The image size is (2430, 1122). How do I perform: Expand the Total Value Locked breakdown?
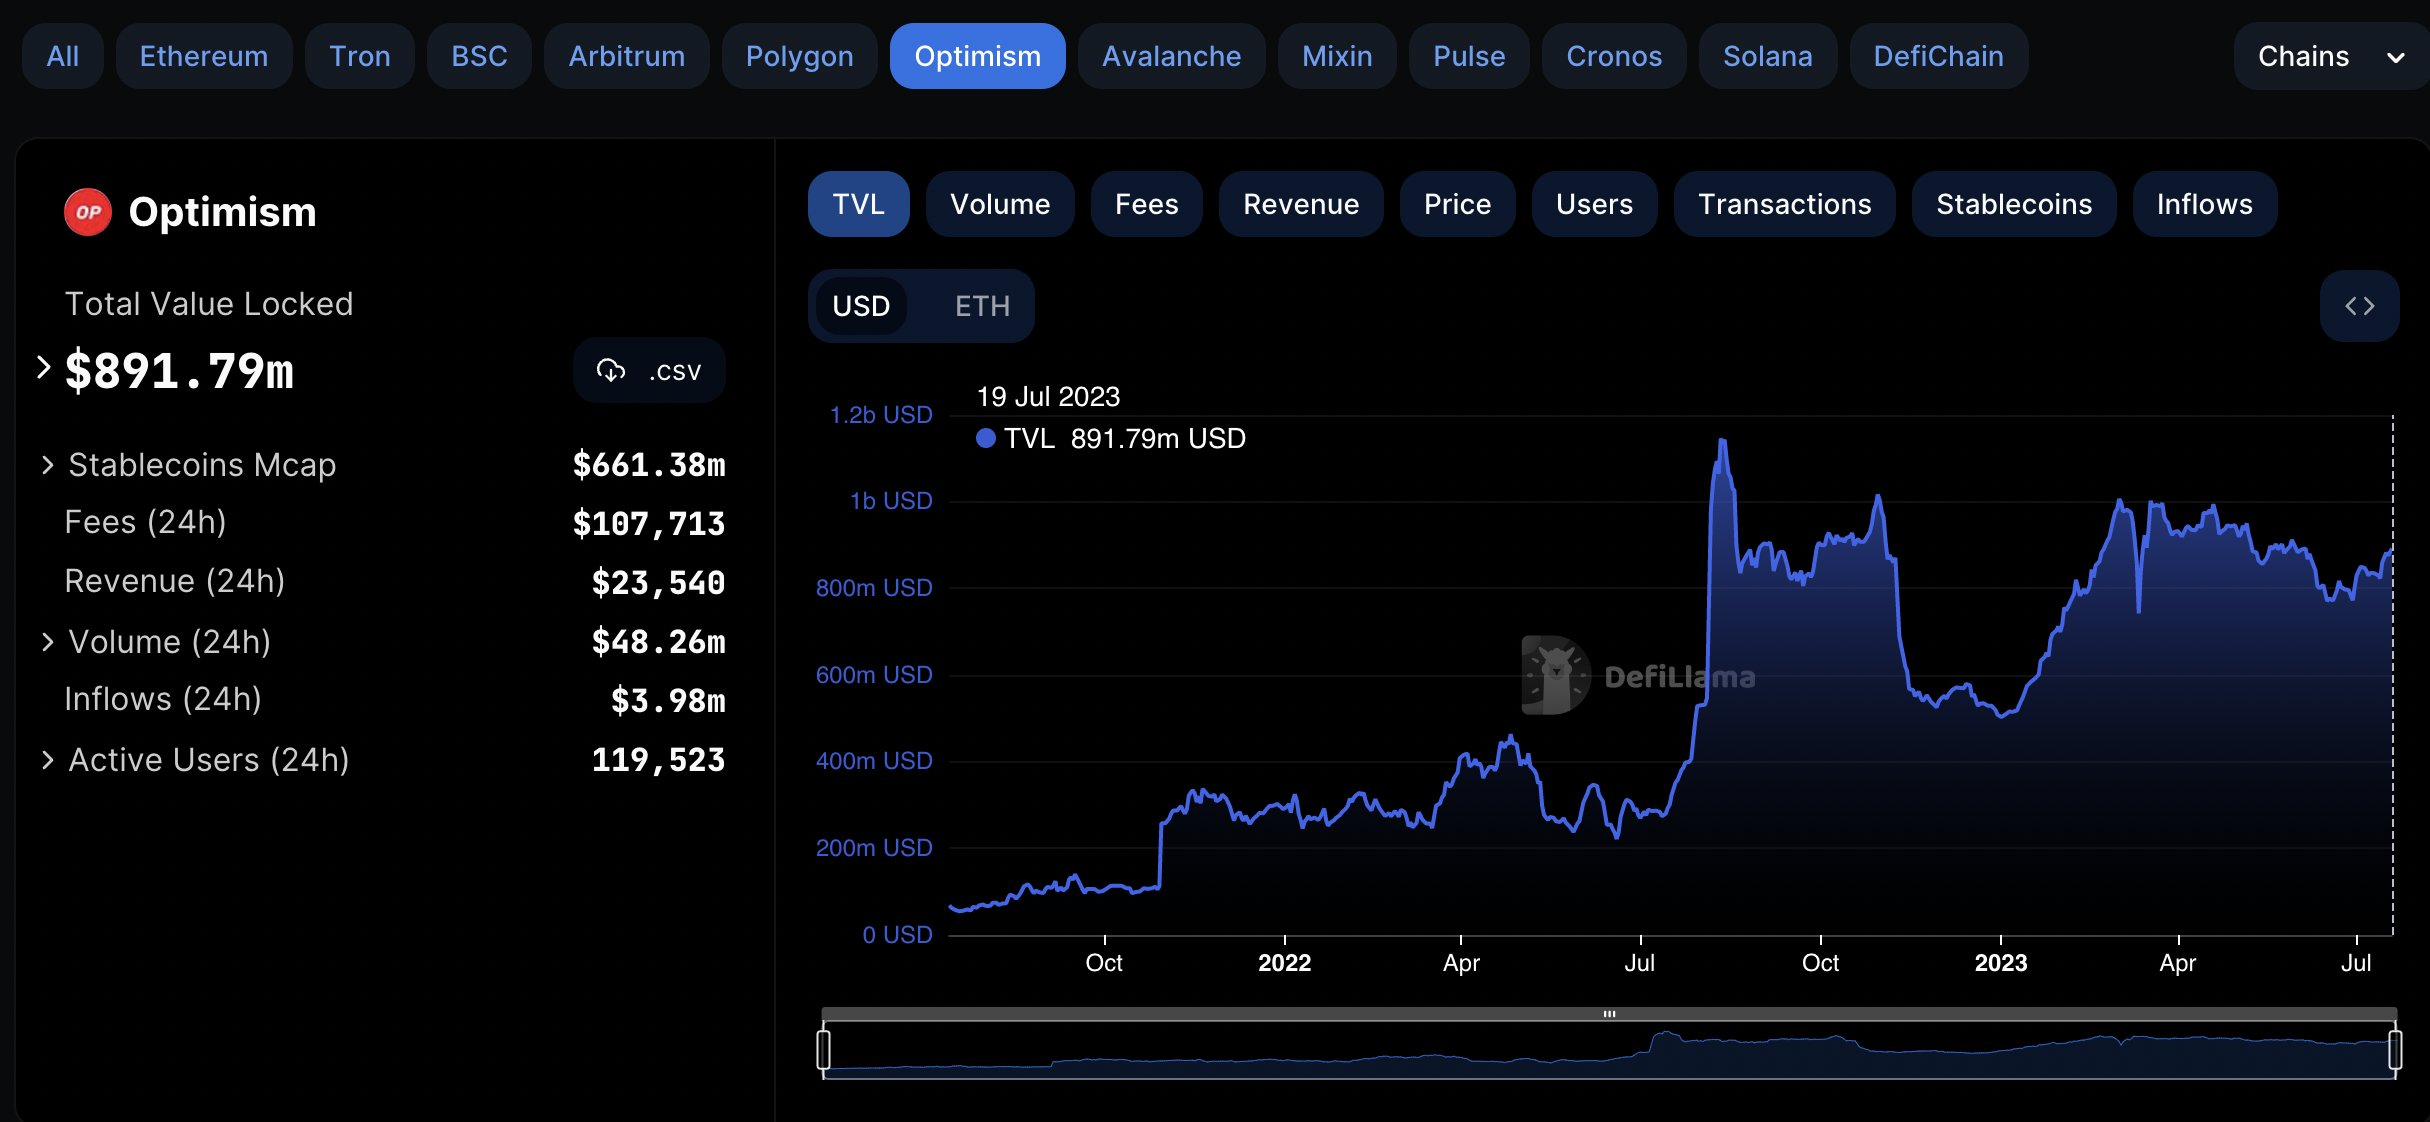(43, 367)
